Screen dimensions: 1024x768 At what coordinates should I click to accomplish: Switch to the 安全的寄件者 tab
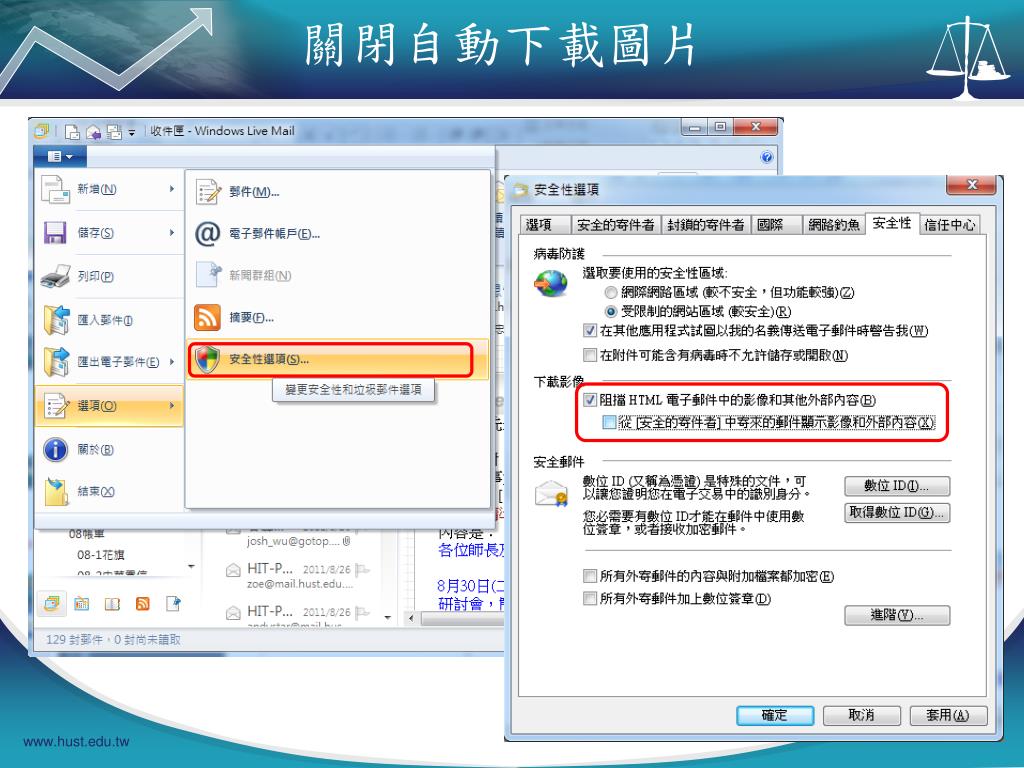pos(616,225)
